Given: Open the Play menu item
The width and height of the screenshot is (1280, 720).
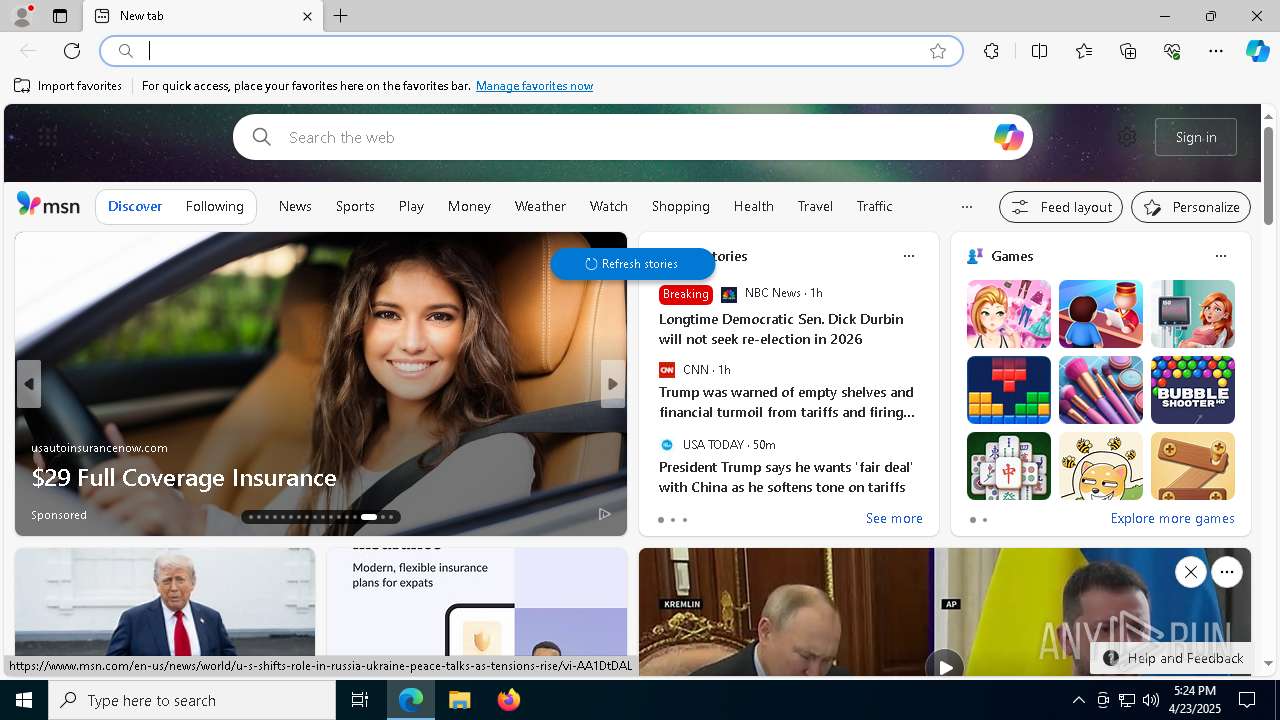Looking at the screenshot, I should [411, 206].
